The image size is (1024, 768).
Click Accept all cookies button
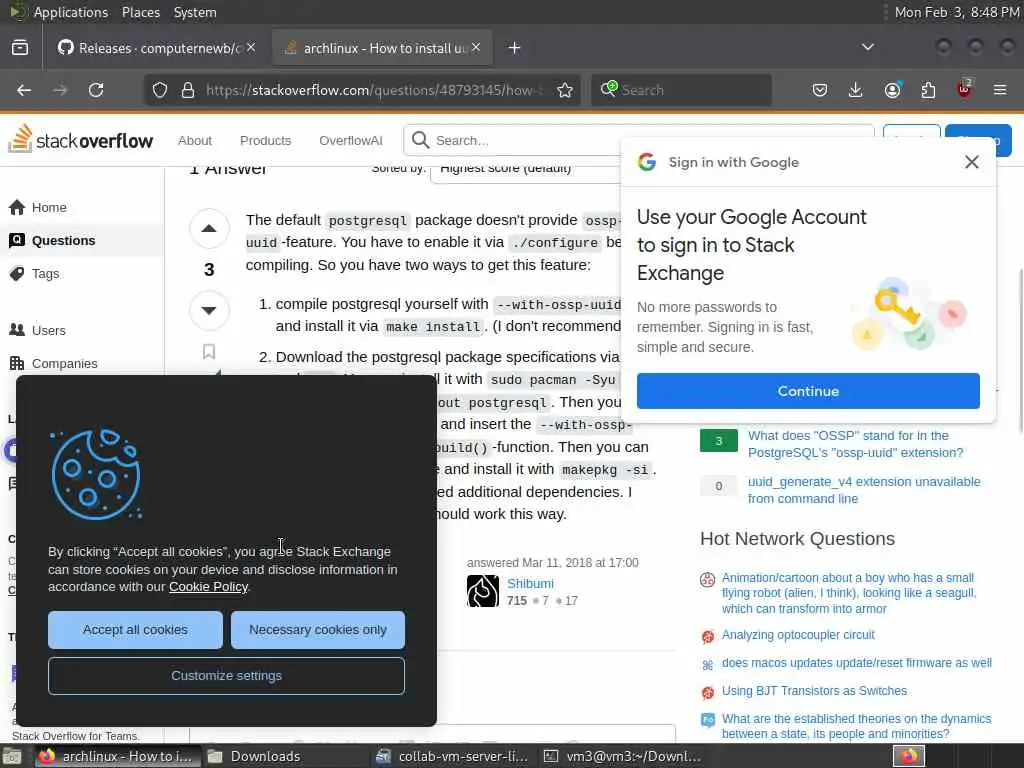[135, 630]
